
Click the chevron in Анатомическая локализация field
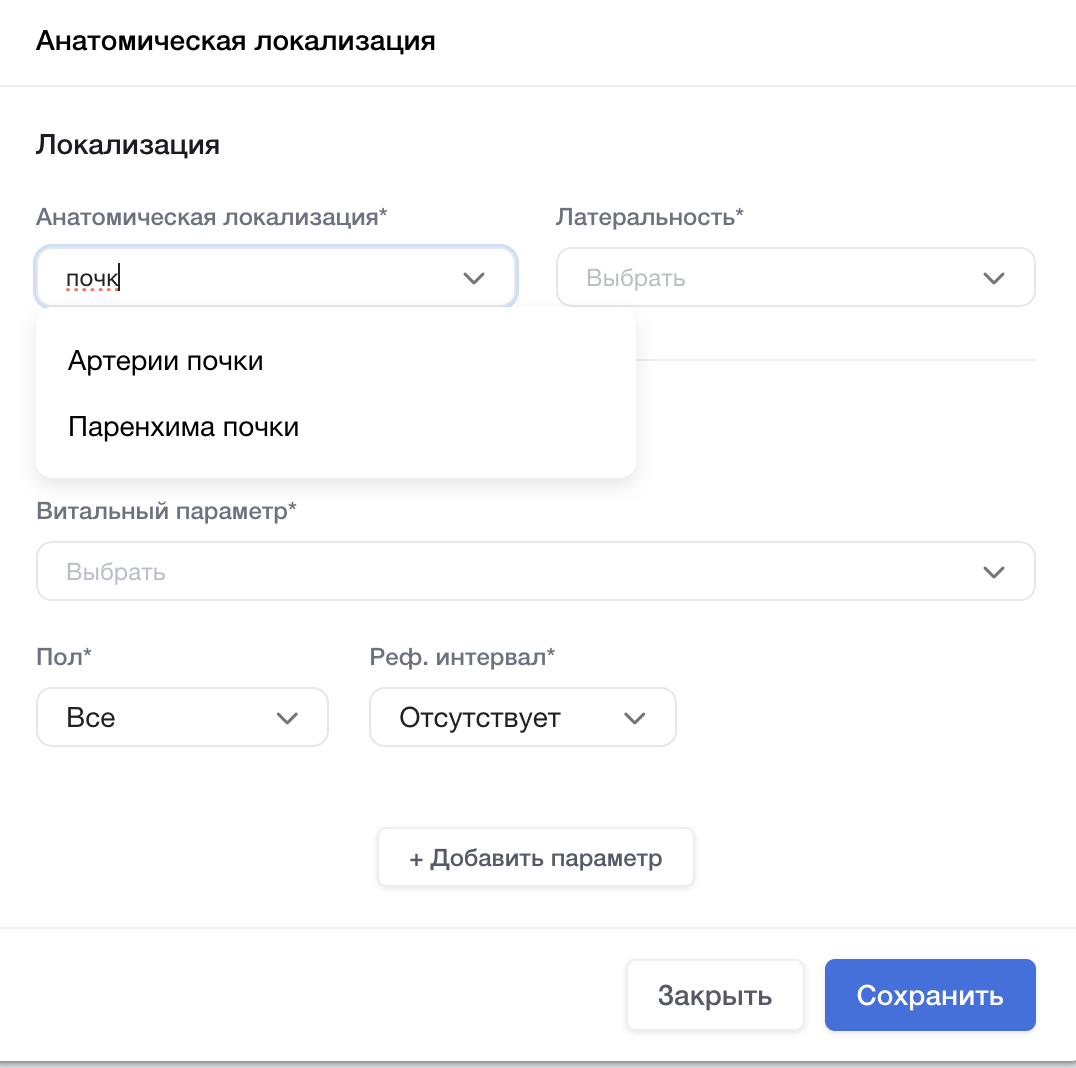(474, 278)
